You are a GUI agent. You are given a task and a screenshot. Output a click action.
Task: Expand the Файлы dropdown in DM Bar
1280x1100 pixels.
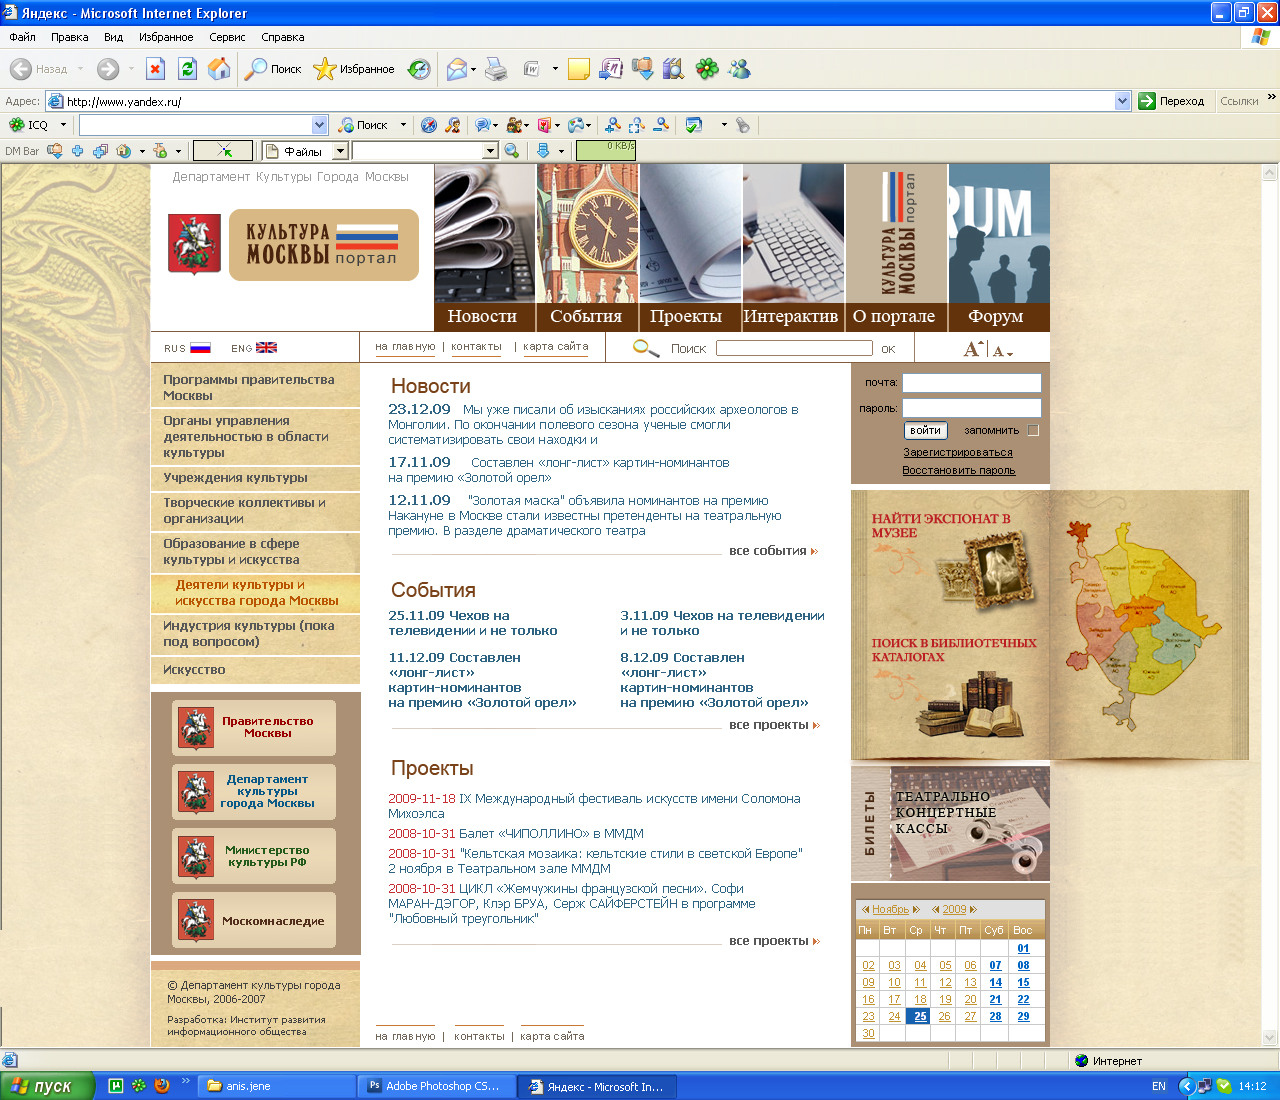(x=340, y=151)
